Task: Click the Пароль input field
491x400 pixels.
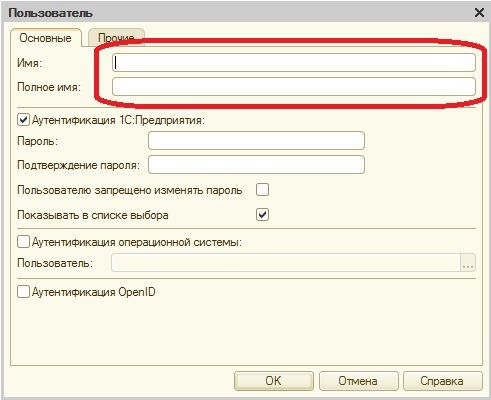Action: tap(256, 140)
